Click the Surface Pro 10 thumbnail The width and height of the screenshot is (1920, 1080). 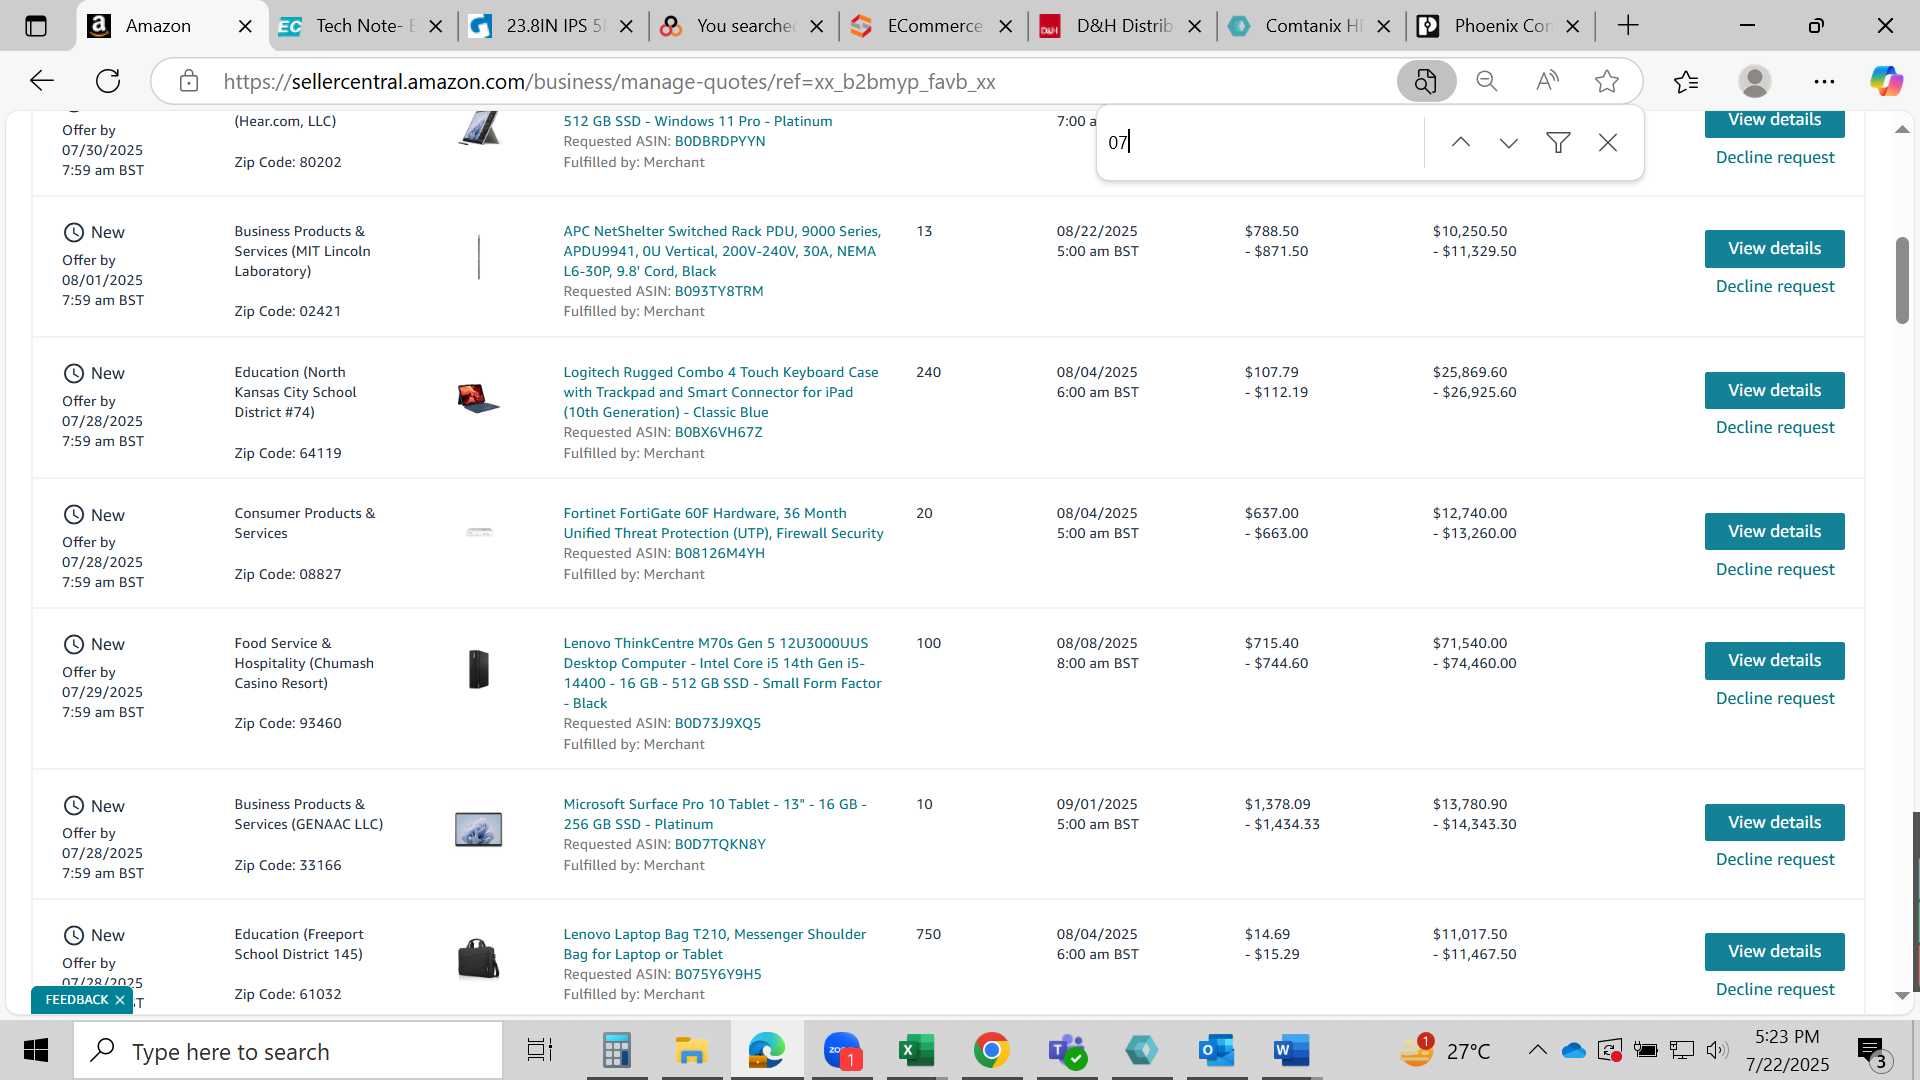click(x=479, y=829)
